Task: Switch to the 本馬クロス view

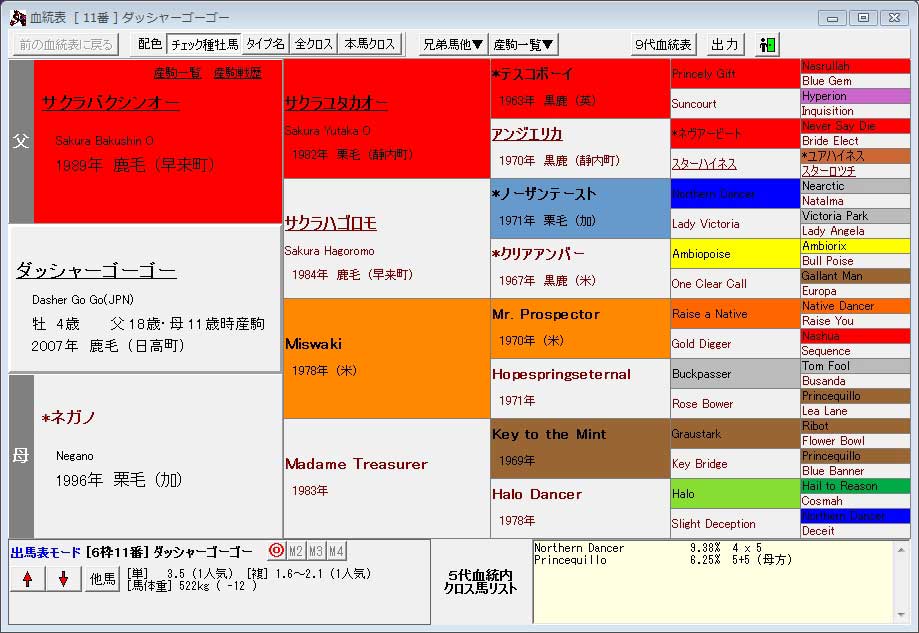Action: tap(370, 45)
